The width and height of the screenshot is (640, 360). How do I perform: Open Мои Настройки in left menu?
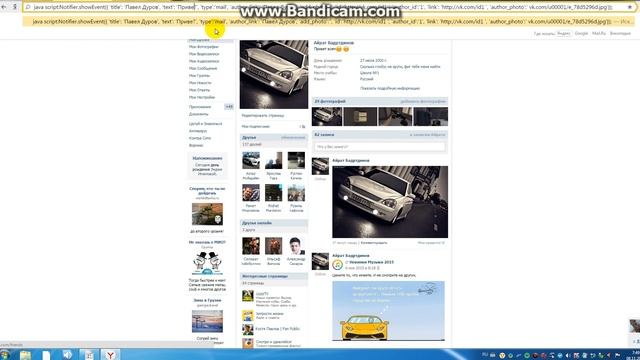click(202, 97)
